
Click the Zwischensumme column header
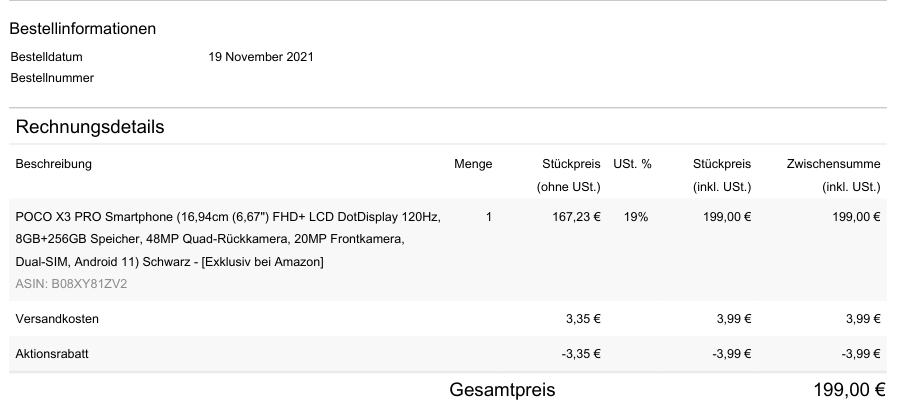833,164
